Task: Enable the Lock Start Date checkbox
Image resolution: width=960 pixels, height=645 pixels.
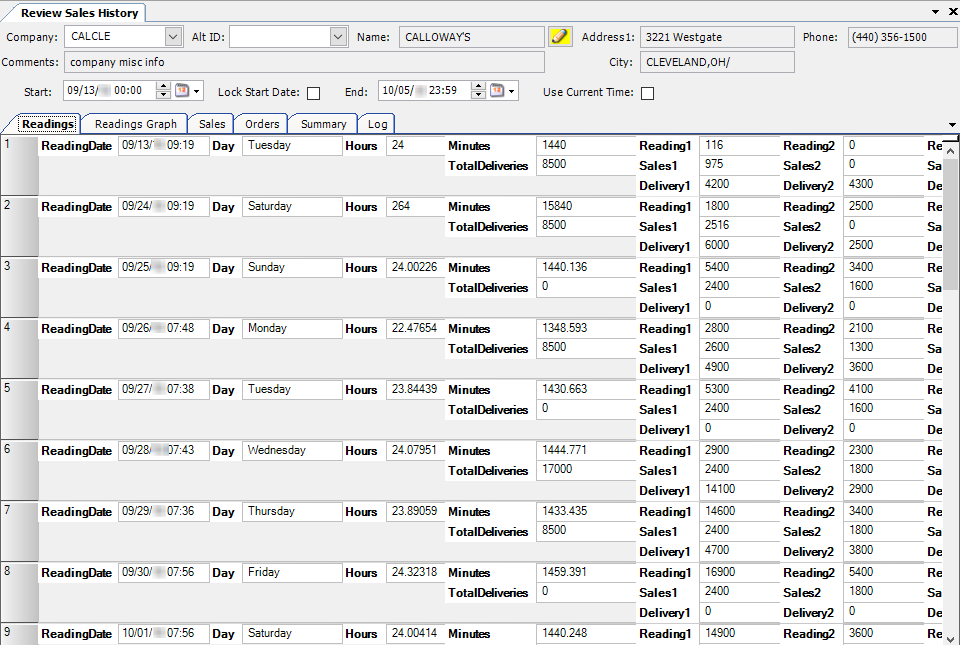Action: coord(314,93)
